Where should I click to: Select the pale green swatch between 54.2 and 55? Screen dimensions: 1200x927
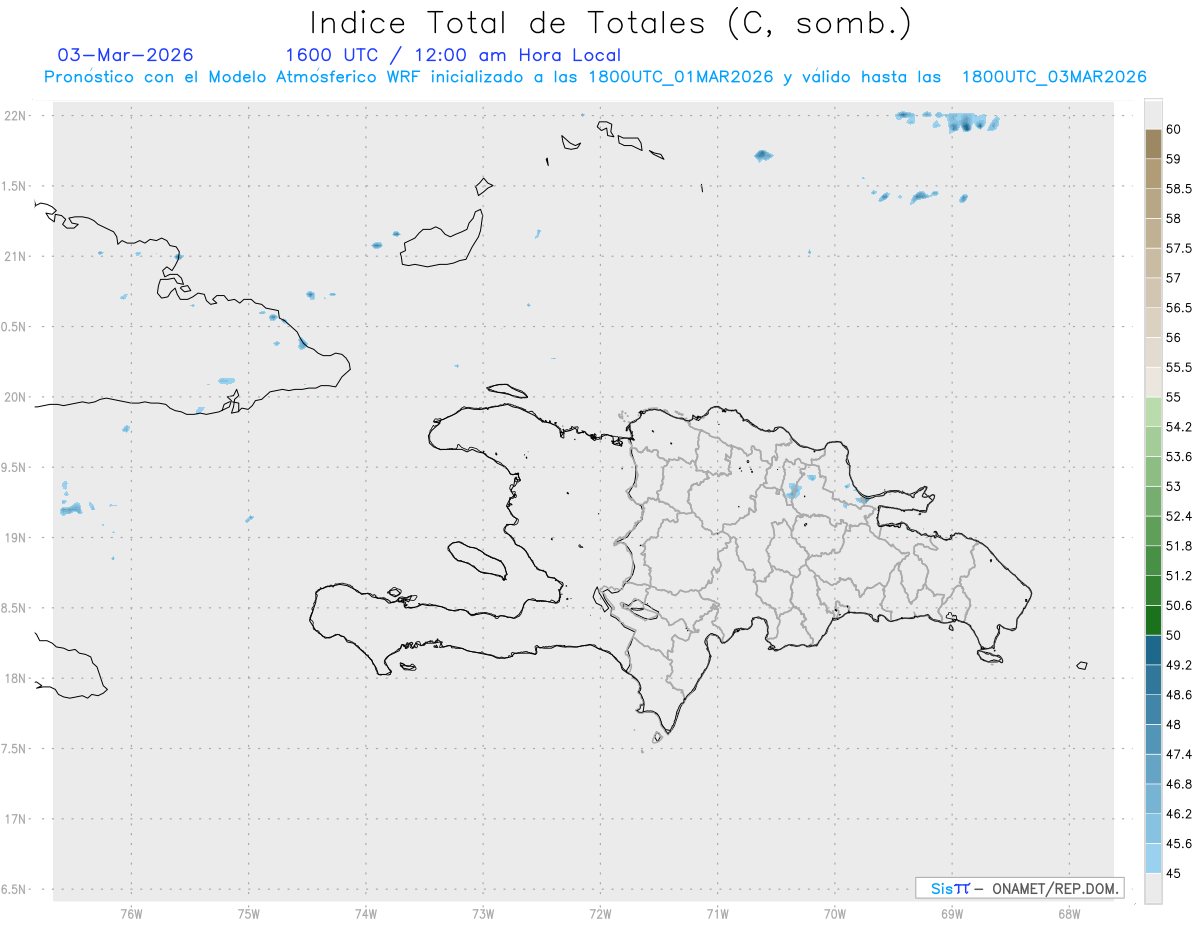1153,412
